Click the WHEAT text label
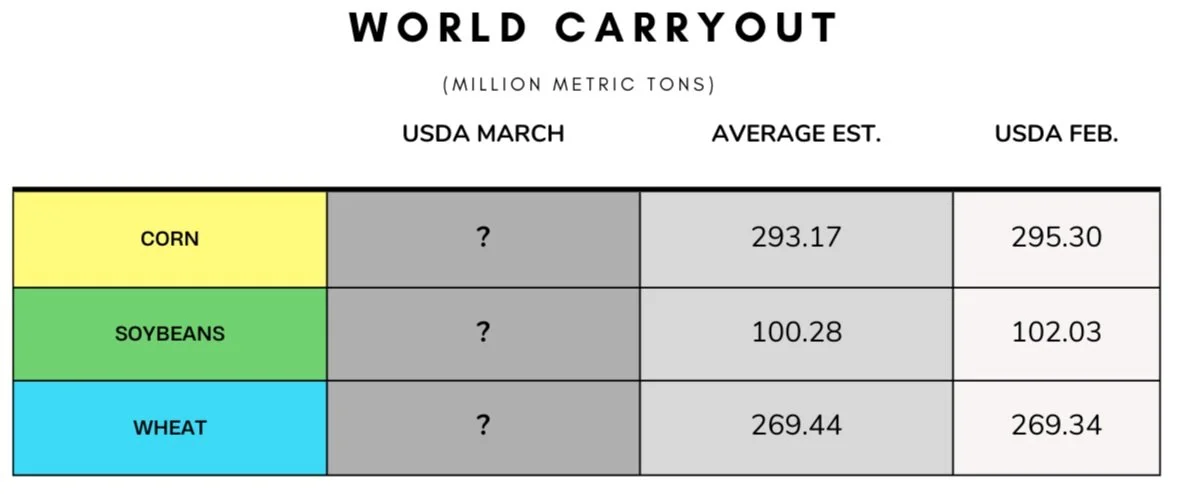This screenshot has height=494, width=1178. click(x=170, y=428)
